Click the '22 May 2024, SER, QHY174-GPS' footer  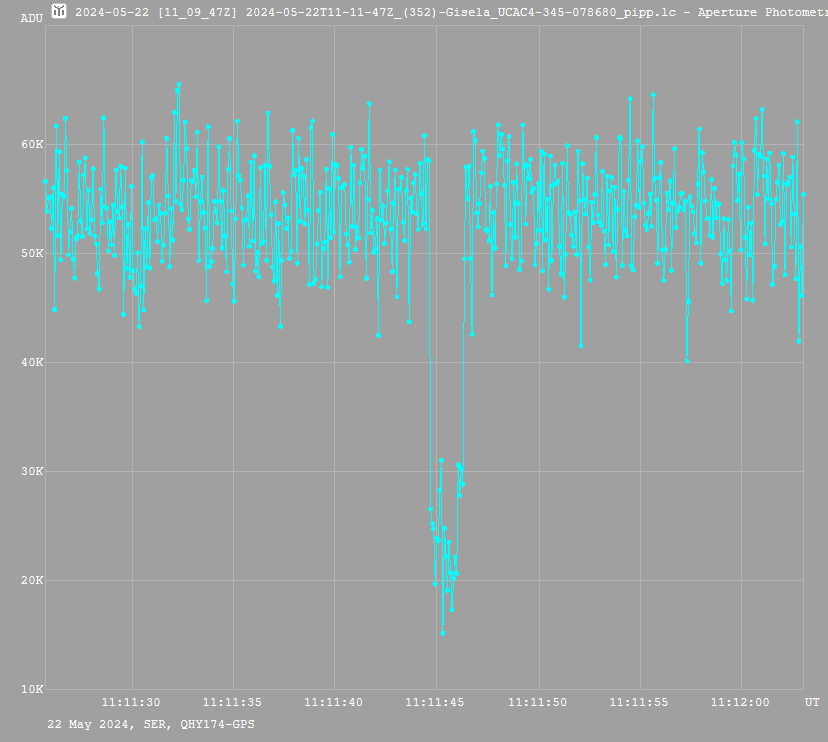tap(151, 724)
